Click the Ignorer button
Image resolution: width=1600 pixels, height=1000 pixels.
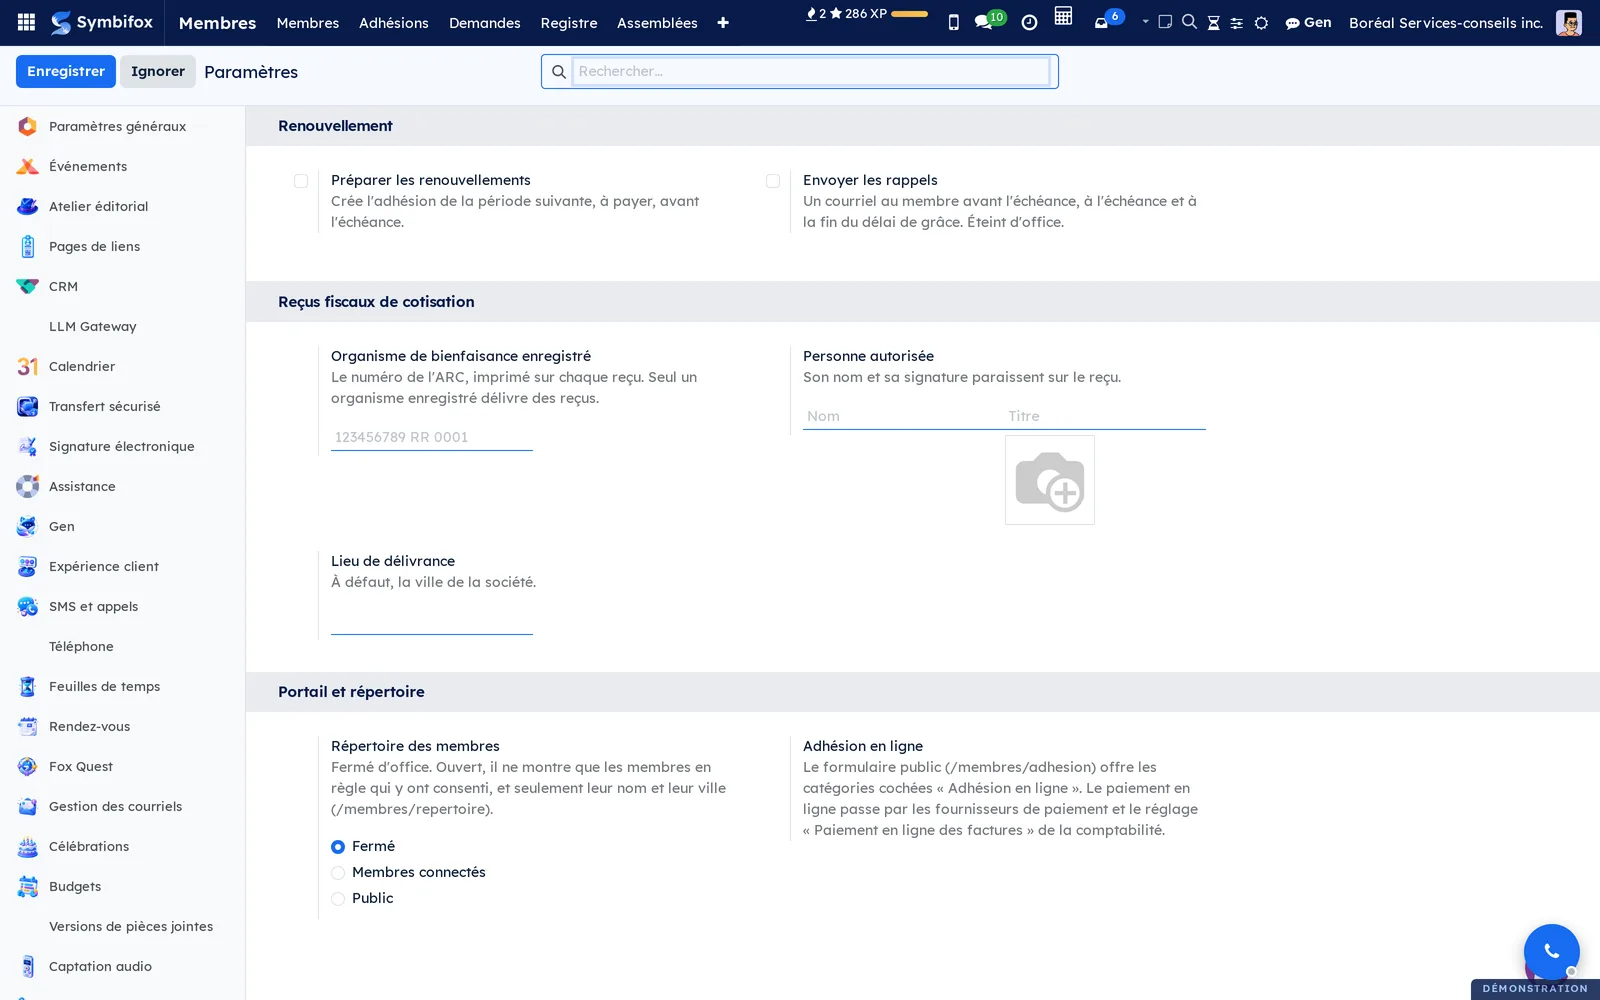(x=158, y=71)
